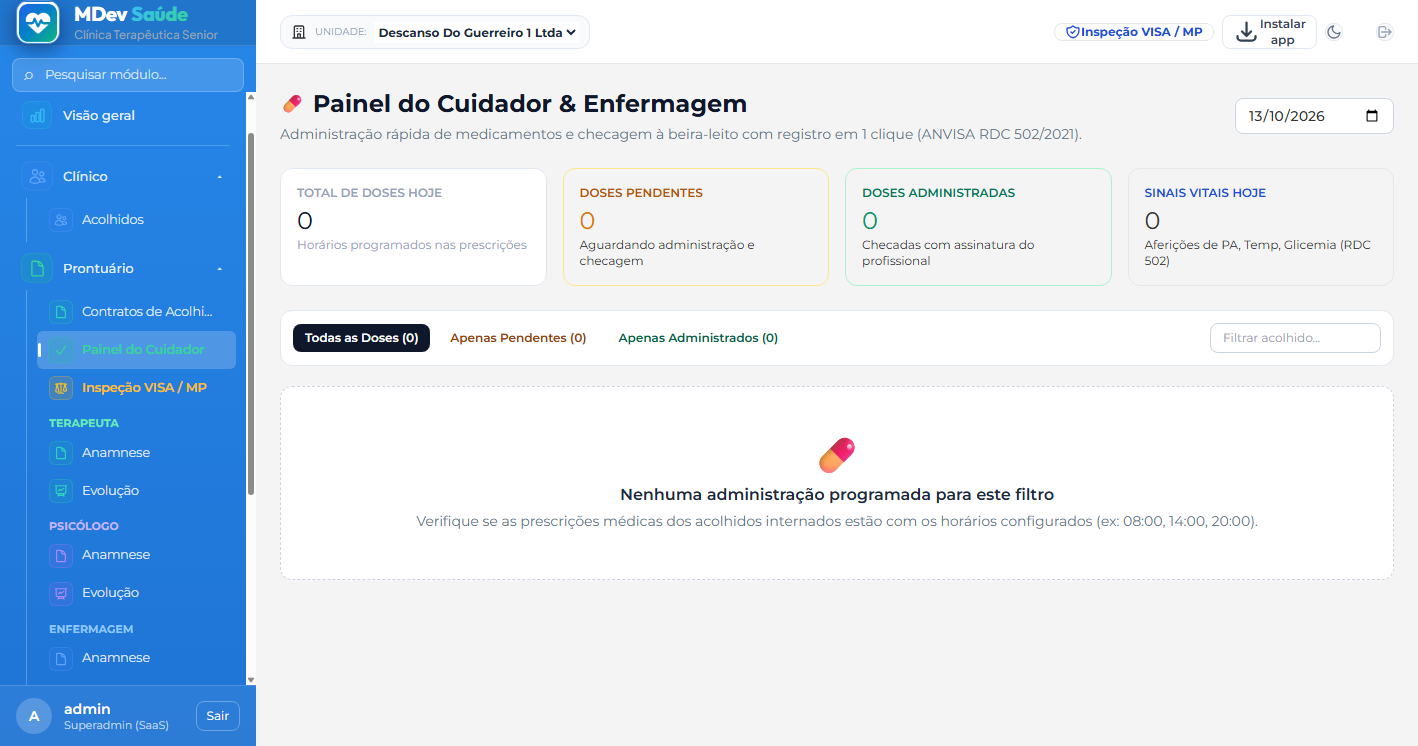Image resolution: width=1418 pixels, height=746 pixels.
Task: Show the Apenas Administrados tab
Action: [x=698, y=338]
